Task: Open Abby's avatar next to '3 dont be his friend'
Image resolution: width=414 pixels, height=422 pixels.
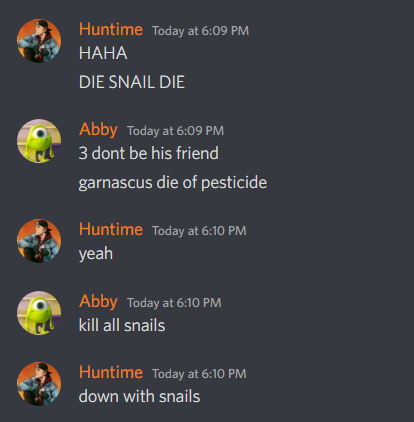Action: pyautogui.click(x=39, y=141)
